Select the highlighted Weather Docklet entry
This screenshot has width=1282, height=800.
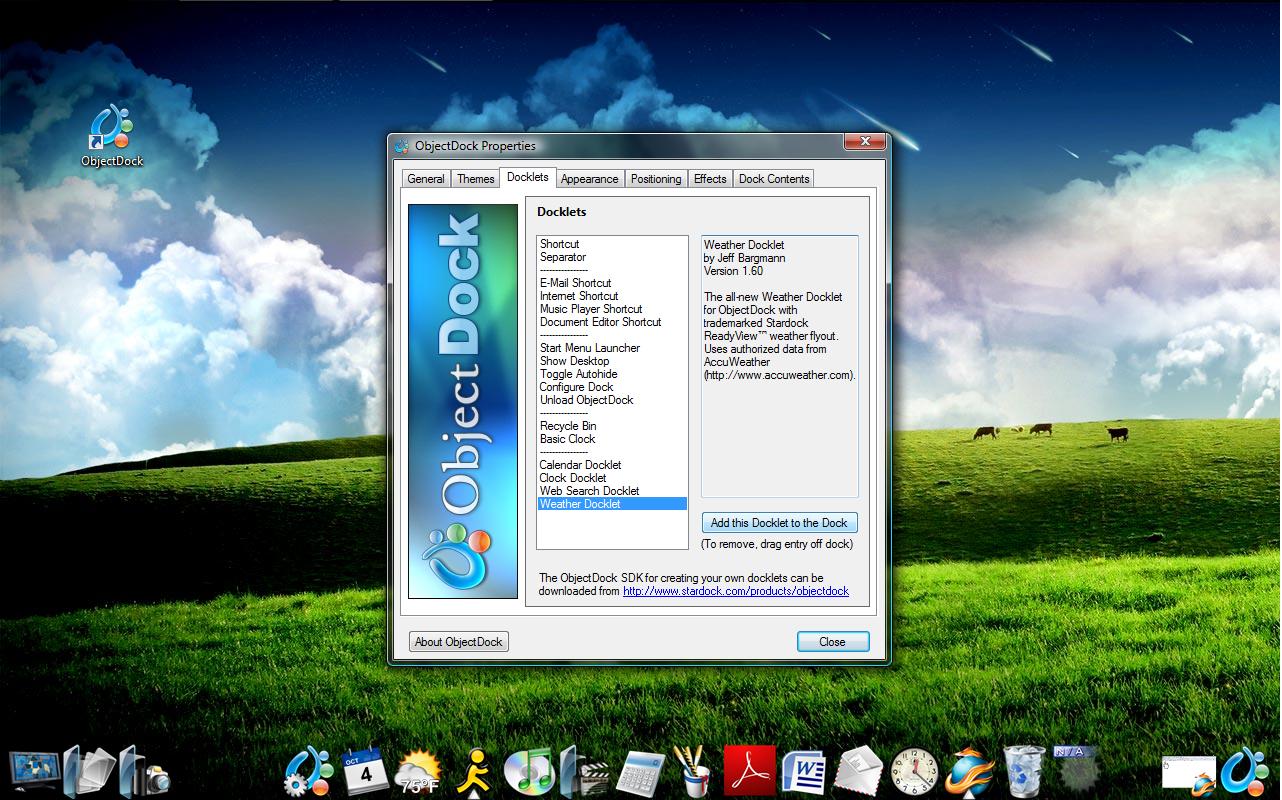pyautogui.click(x=612, y=504)
